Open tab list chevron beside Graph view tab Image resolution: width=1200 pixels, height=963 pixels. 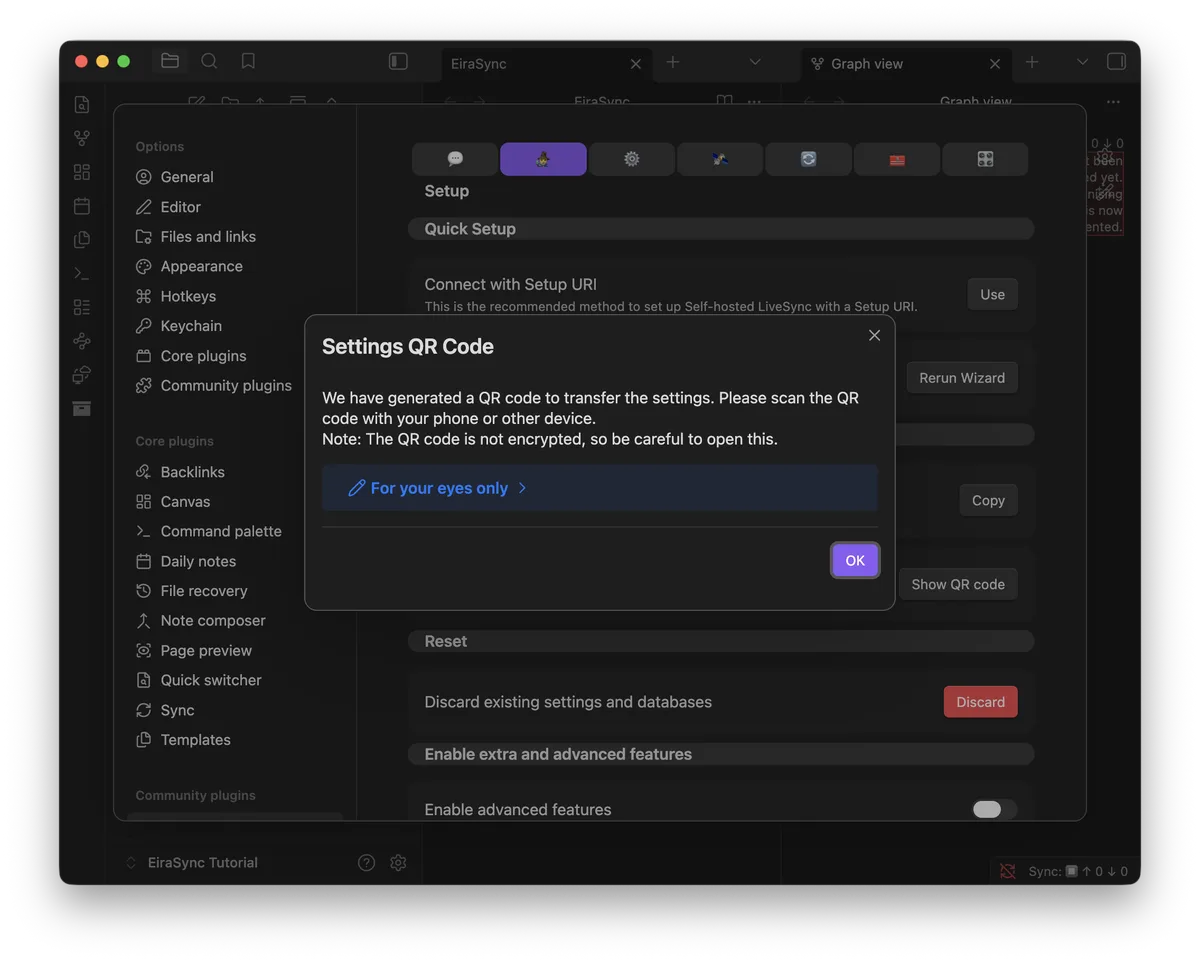(1082, 62)
